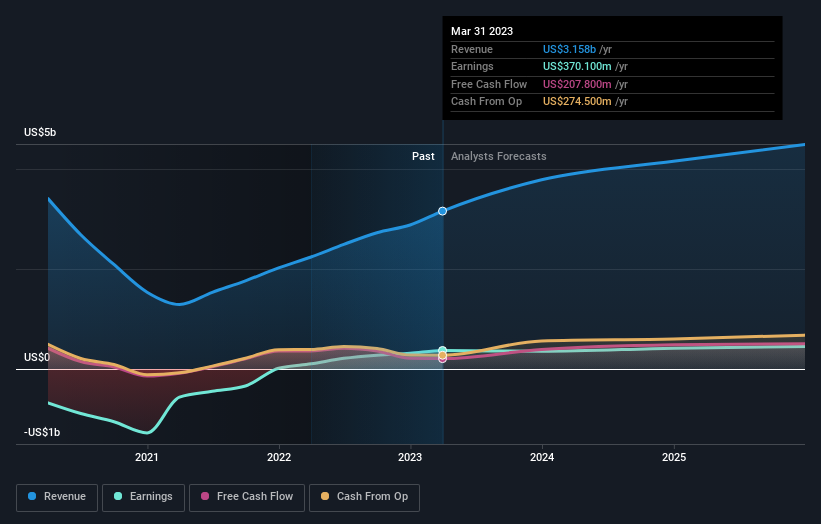821x524 pixels.
Task: Click the 2023 x-axis label
Action: (x=409, y=457)
